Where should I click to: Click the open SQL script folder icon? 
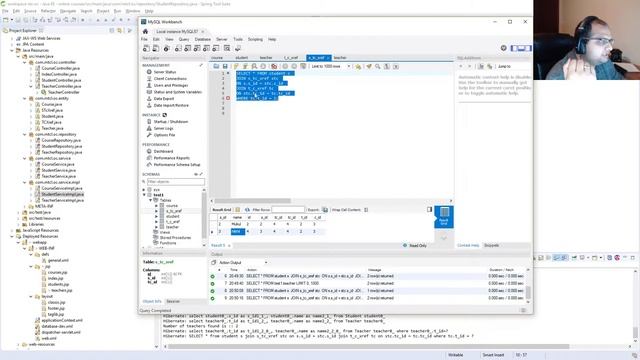pos(216,66)
